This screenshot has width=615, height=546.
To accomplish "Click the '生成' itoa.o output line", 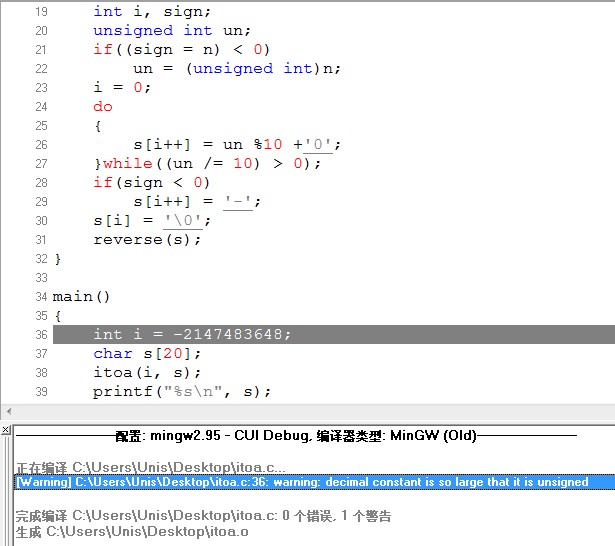I will (x=132, y=532).
